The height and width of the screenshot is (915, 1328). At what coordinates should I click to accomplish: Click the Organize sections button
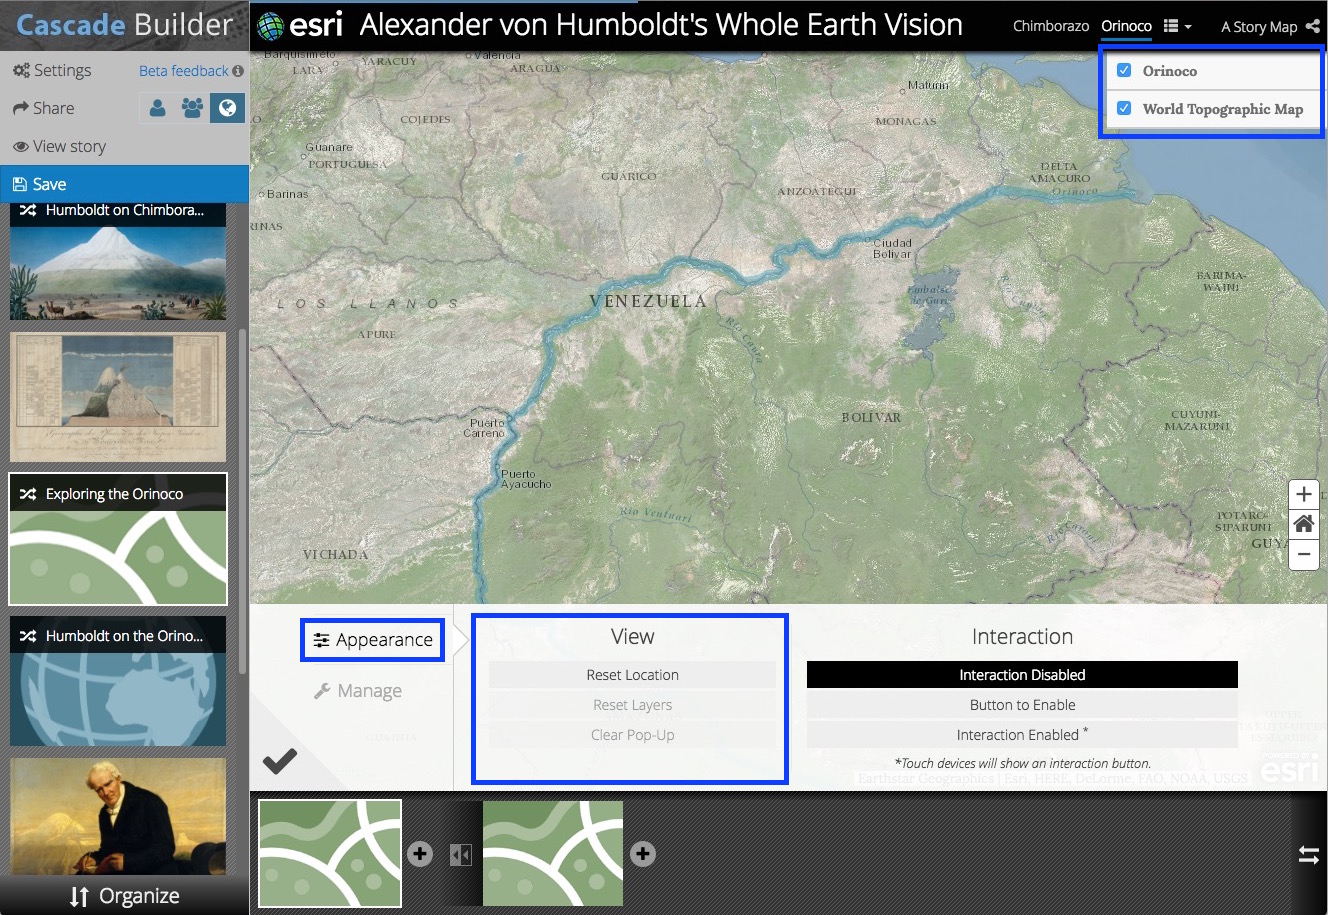click(x=124, y=896)
